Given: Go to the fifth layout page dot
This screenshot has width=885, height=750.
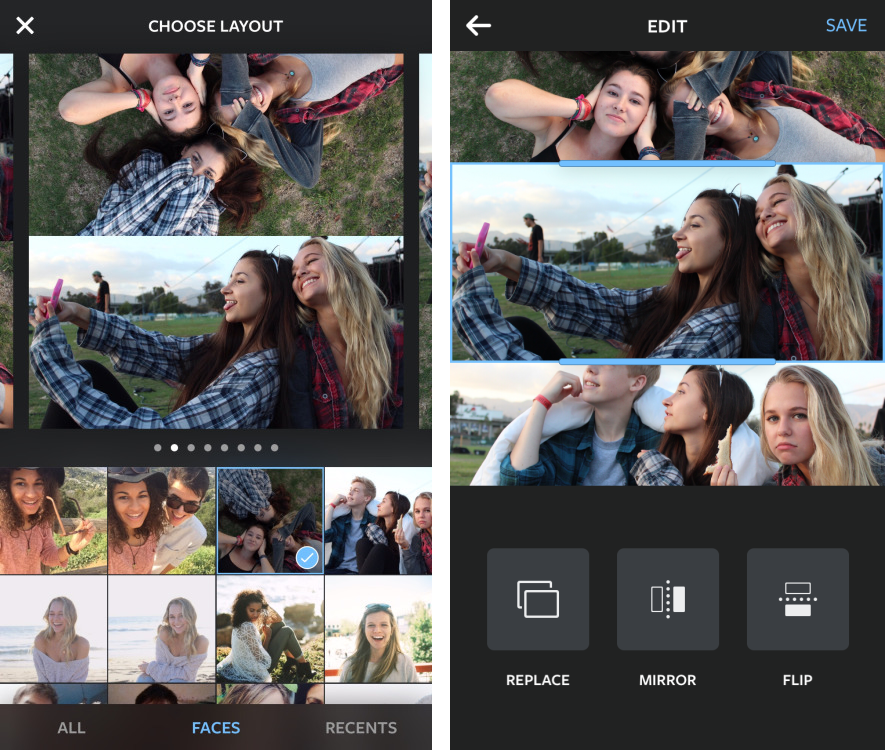Looking at the screenshot, I should point(225,448).
